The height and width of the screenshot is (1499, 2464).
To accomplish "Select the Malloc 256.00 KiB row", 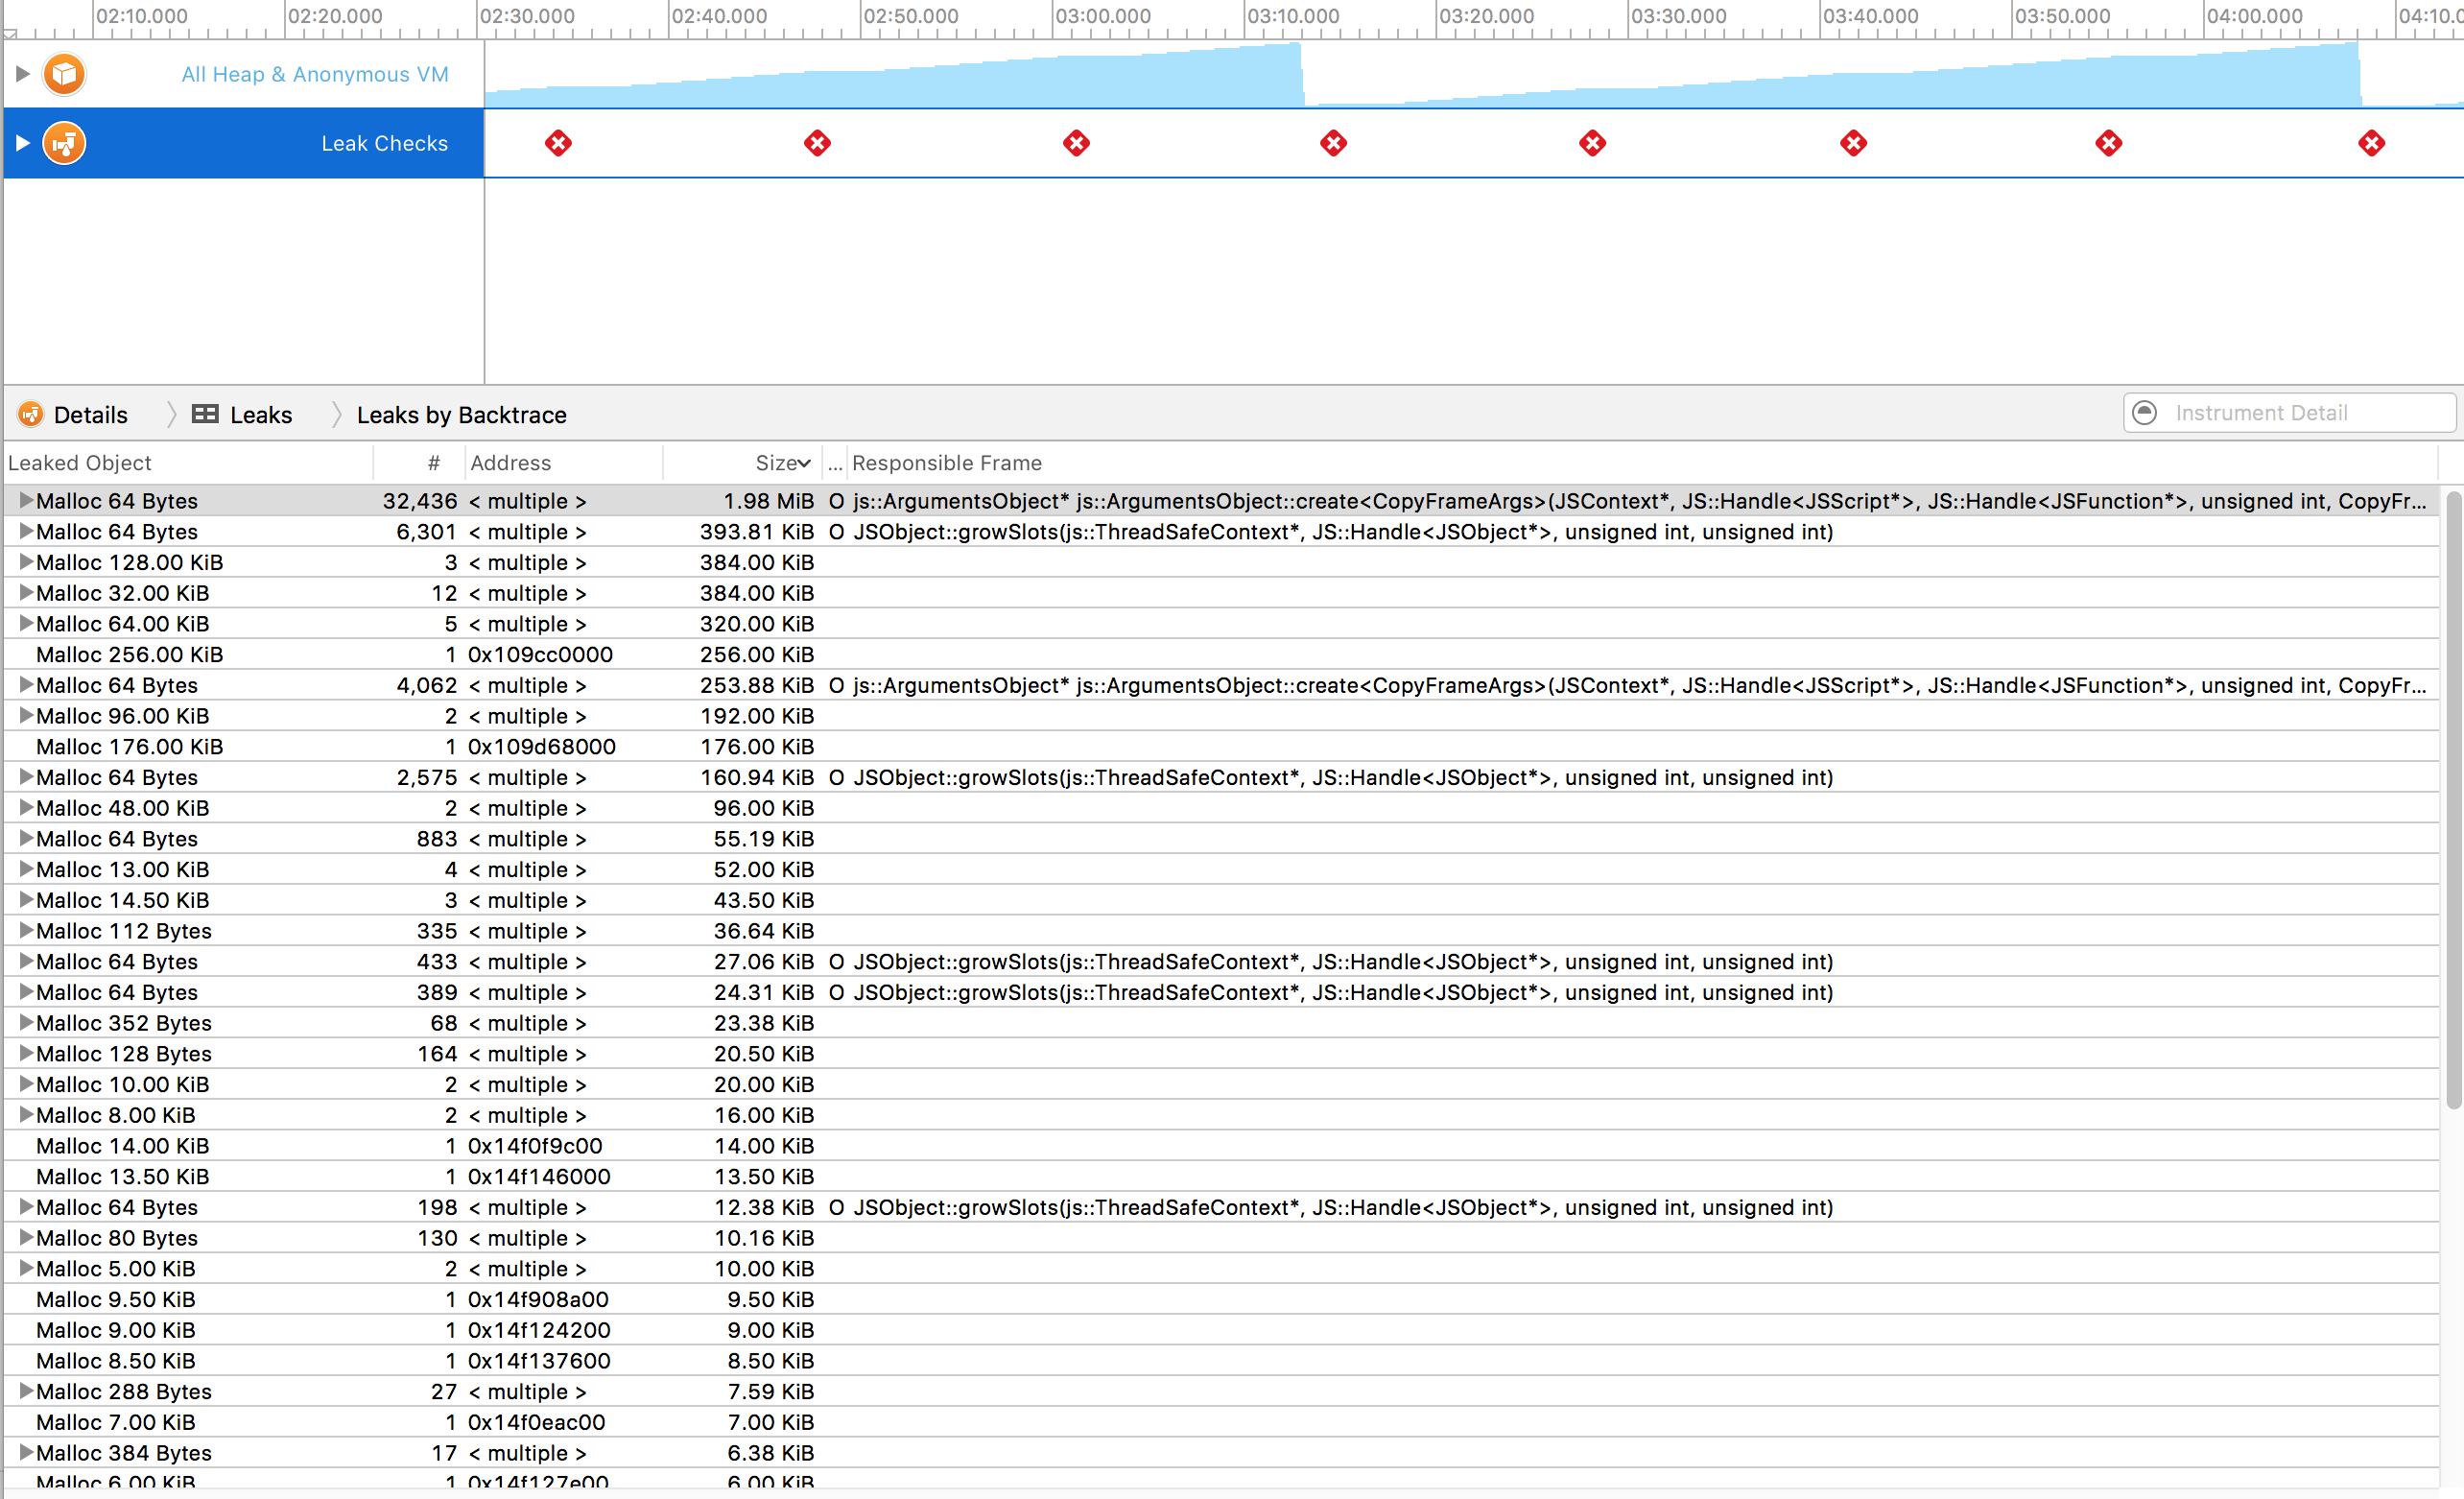I will [130, 654].
